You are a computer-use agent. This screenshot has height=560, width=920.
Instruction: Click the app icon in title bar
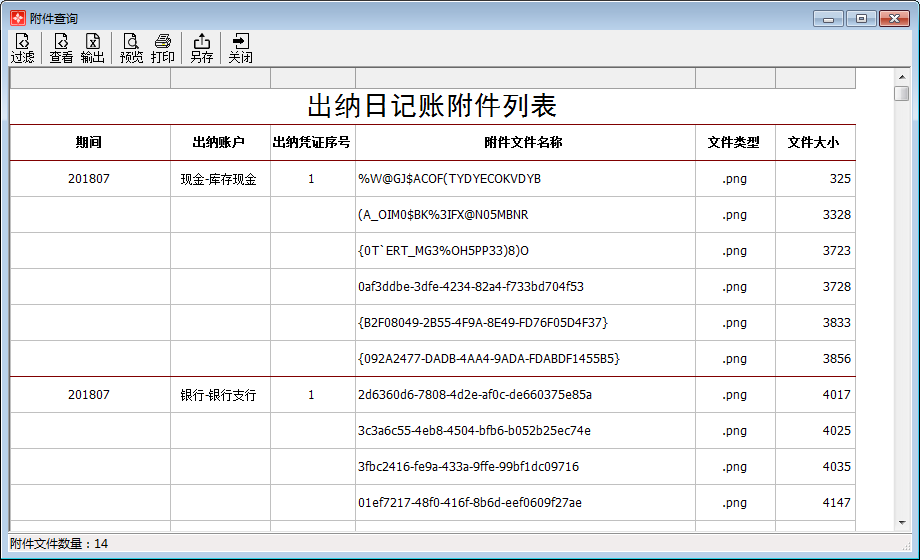17,18
